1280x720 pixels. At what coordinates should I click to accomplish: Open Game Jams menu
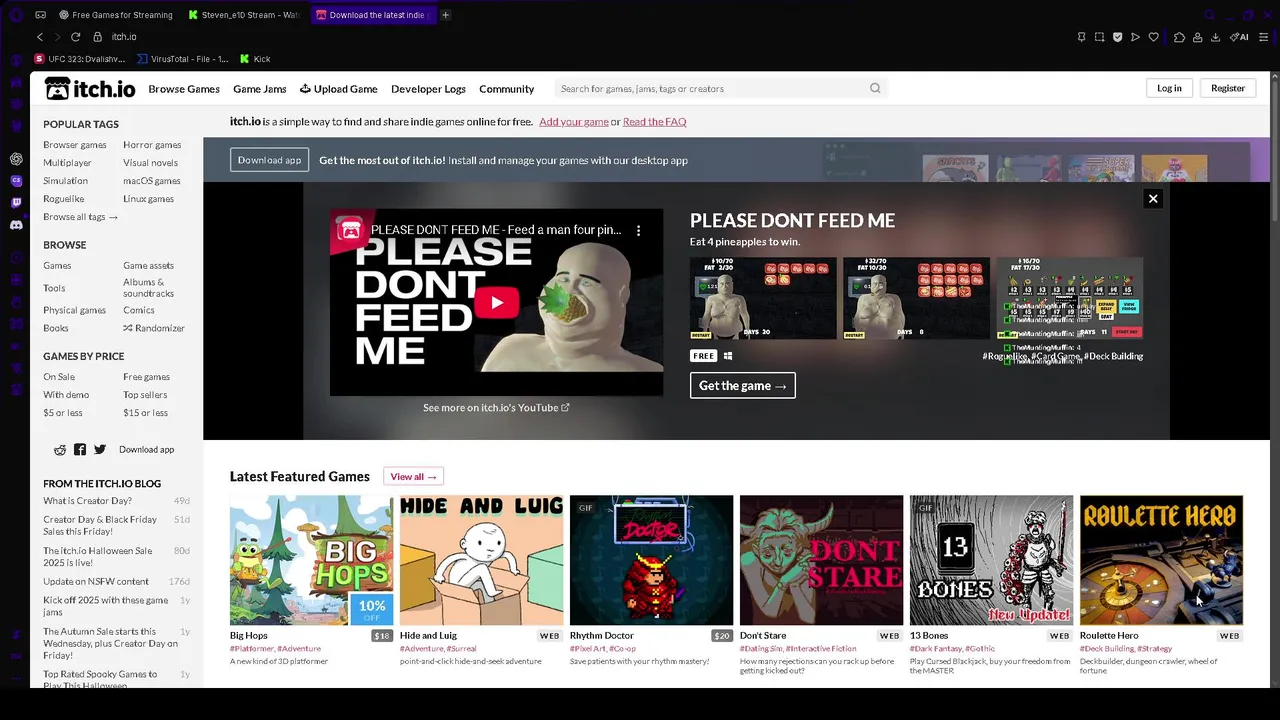tap(260, 89)
